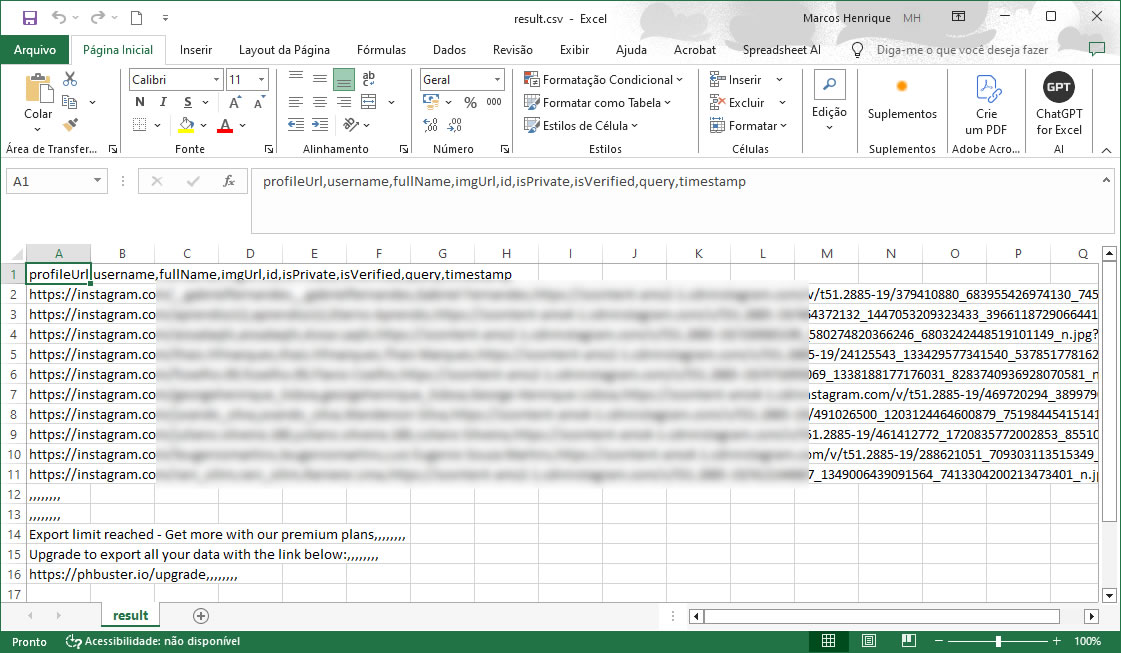The width and height of the screenshot is (1121, 653).
Task: Open Crie um PDF Adobe tool
Action: click(986, 104)
